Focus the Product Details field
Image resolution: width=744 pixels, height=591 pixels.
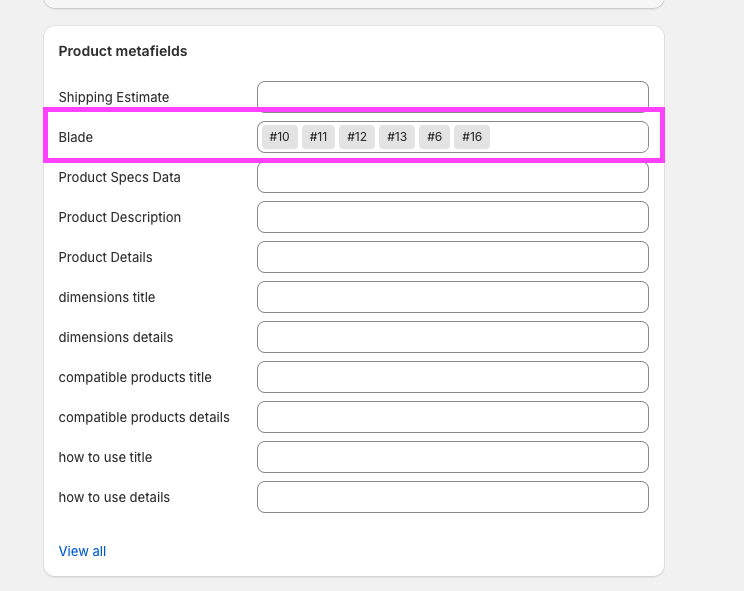452,257
